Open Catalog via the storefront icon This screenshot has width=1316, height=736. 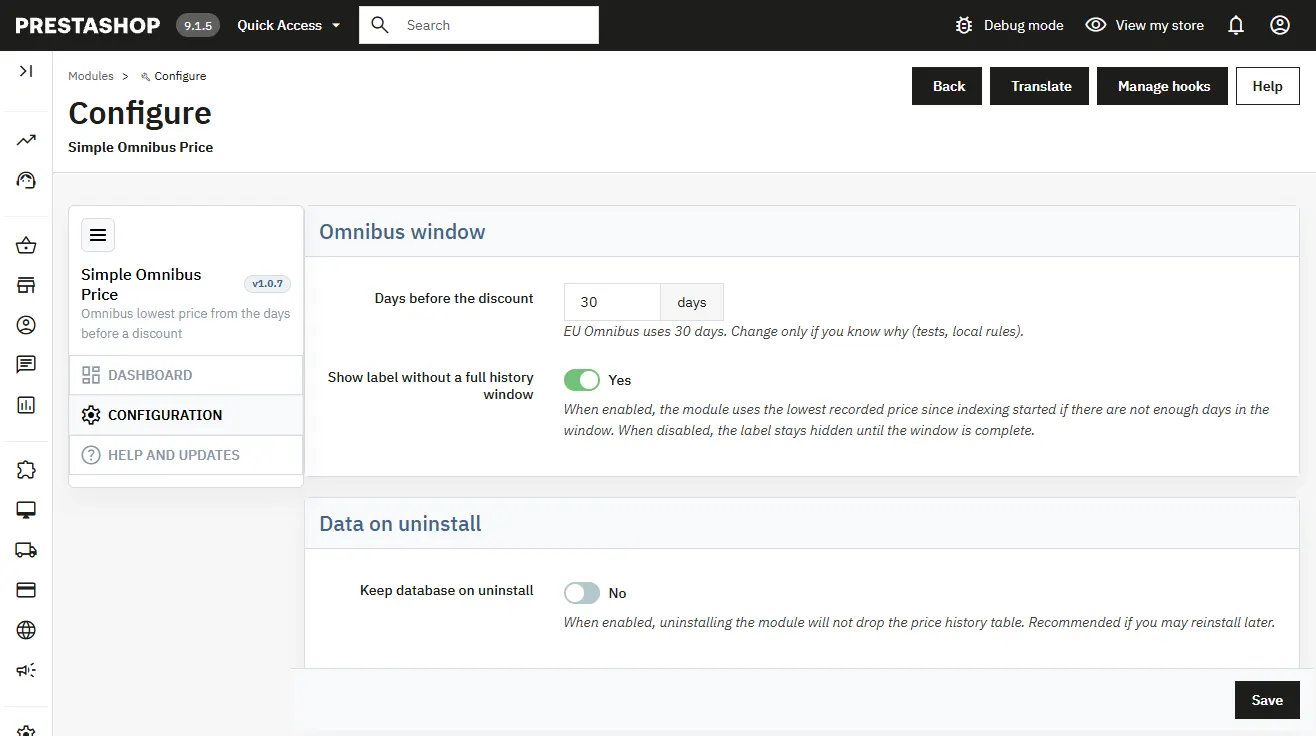tap(26, 285)
